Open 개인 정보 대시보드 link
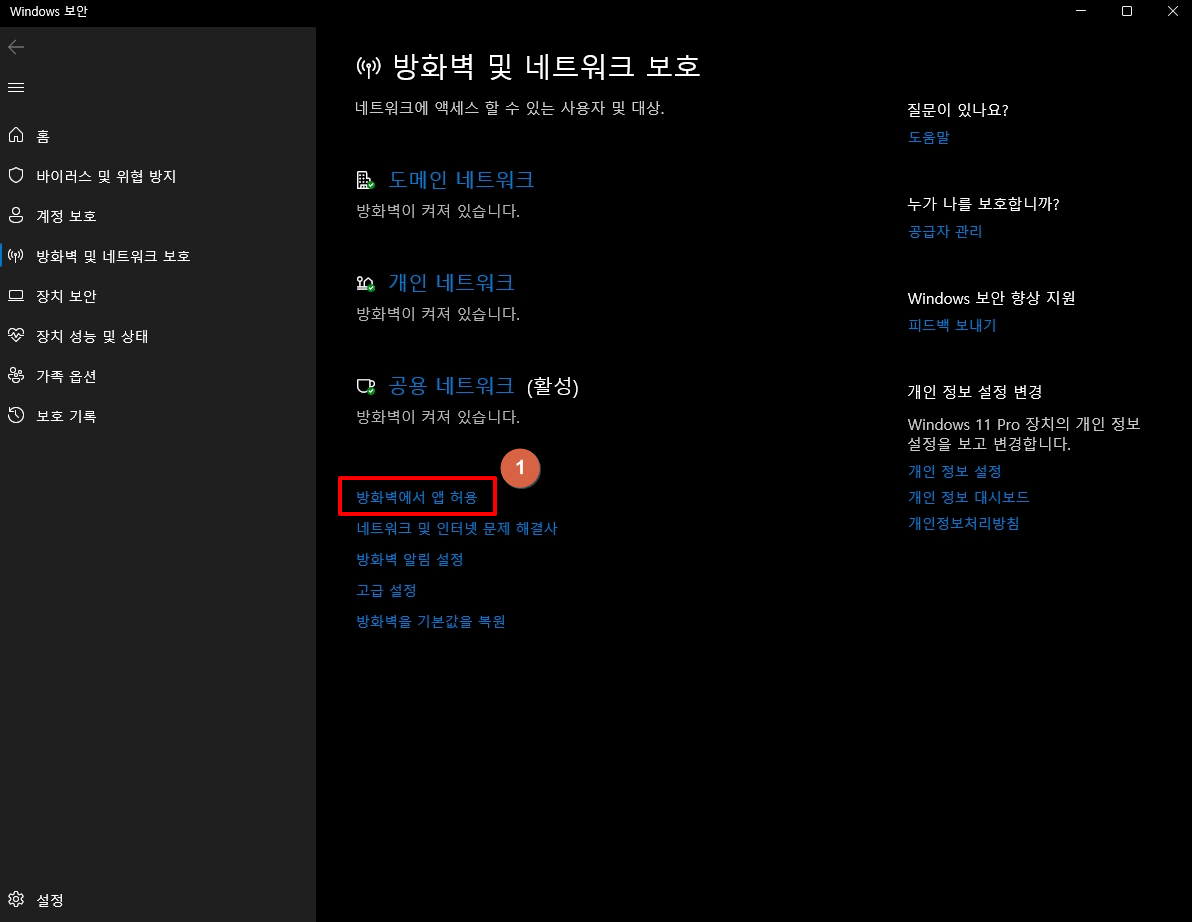Viewport: 1192px width, 922px height. 969,497
